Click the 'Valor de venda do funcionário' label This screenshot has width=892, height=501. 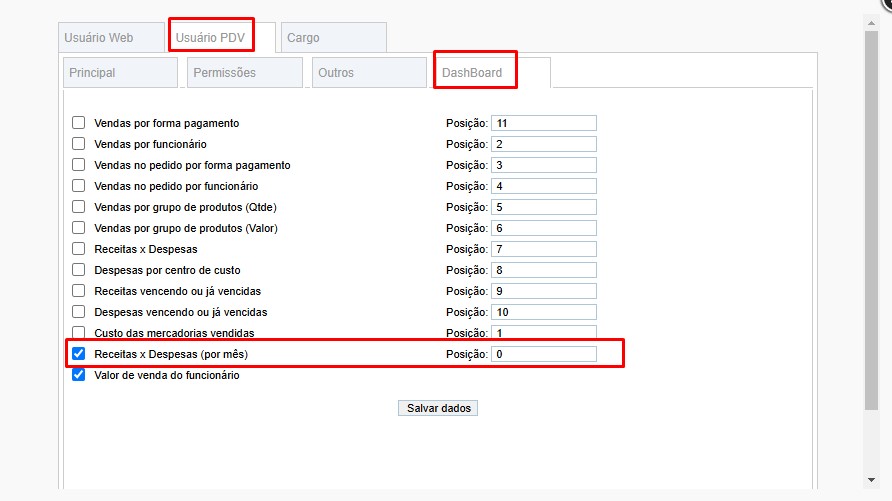[167, 375]
